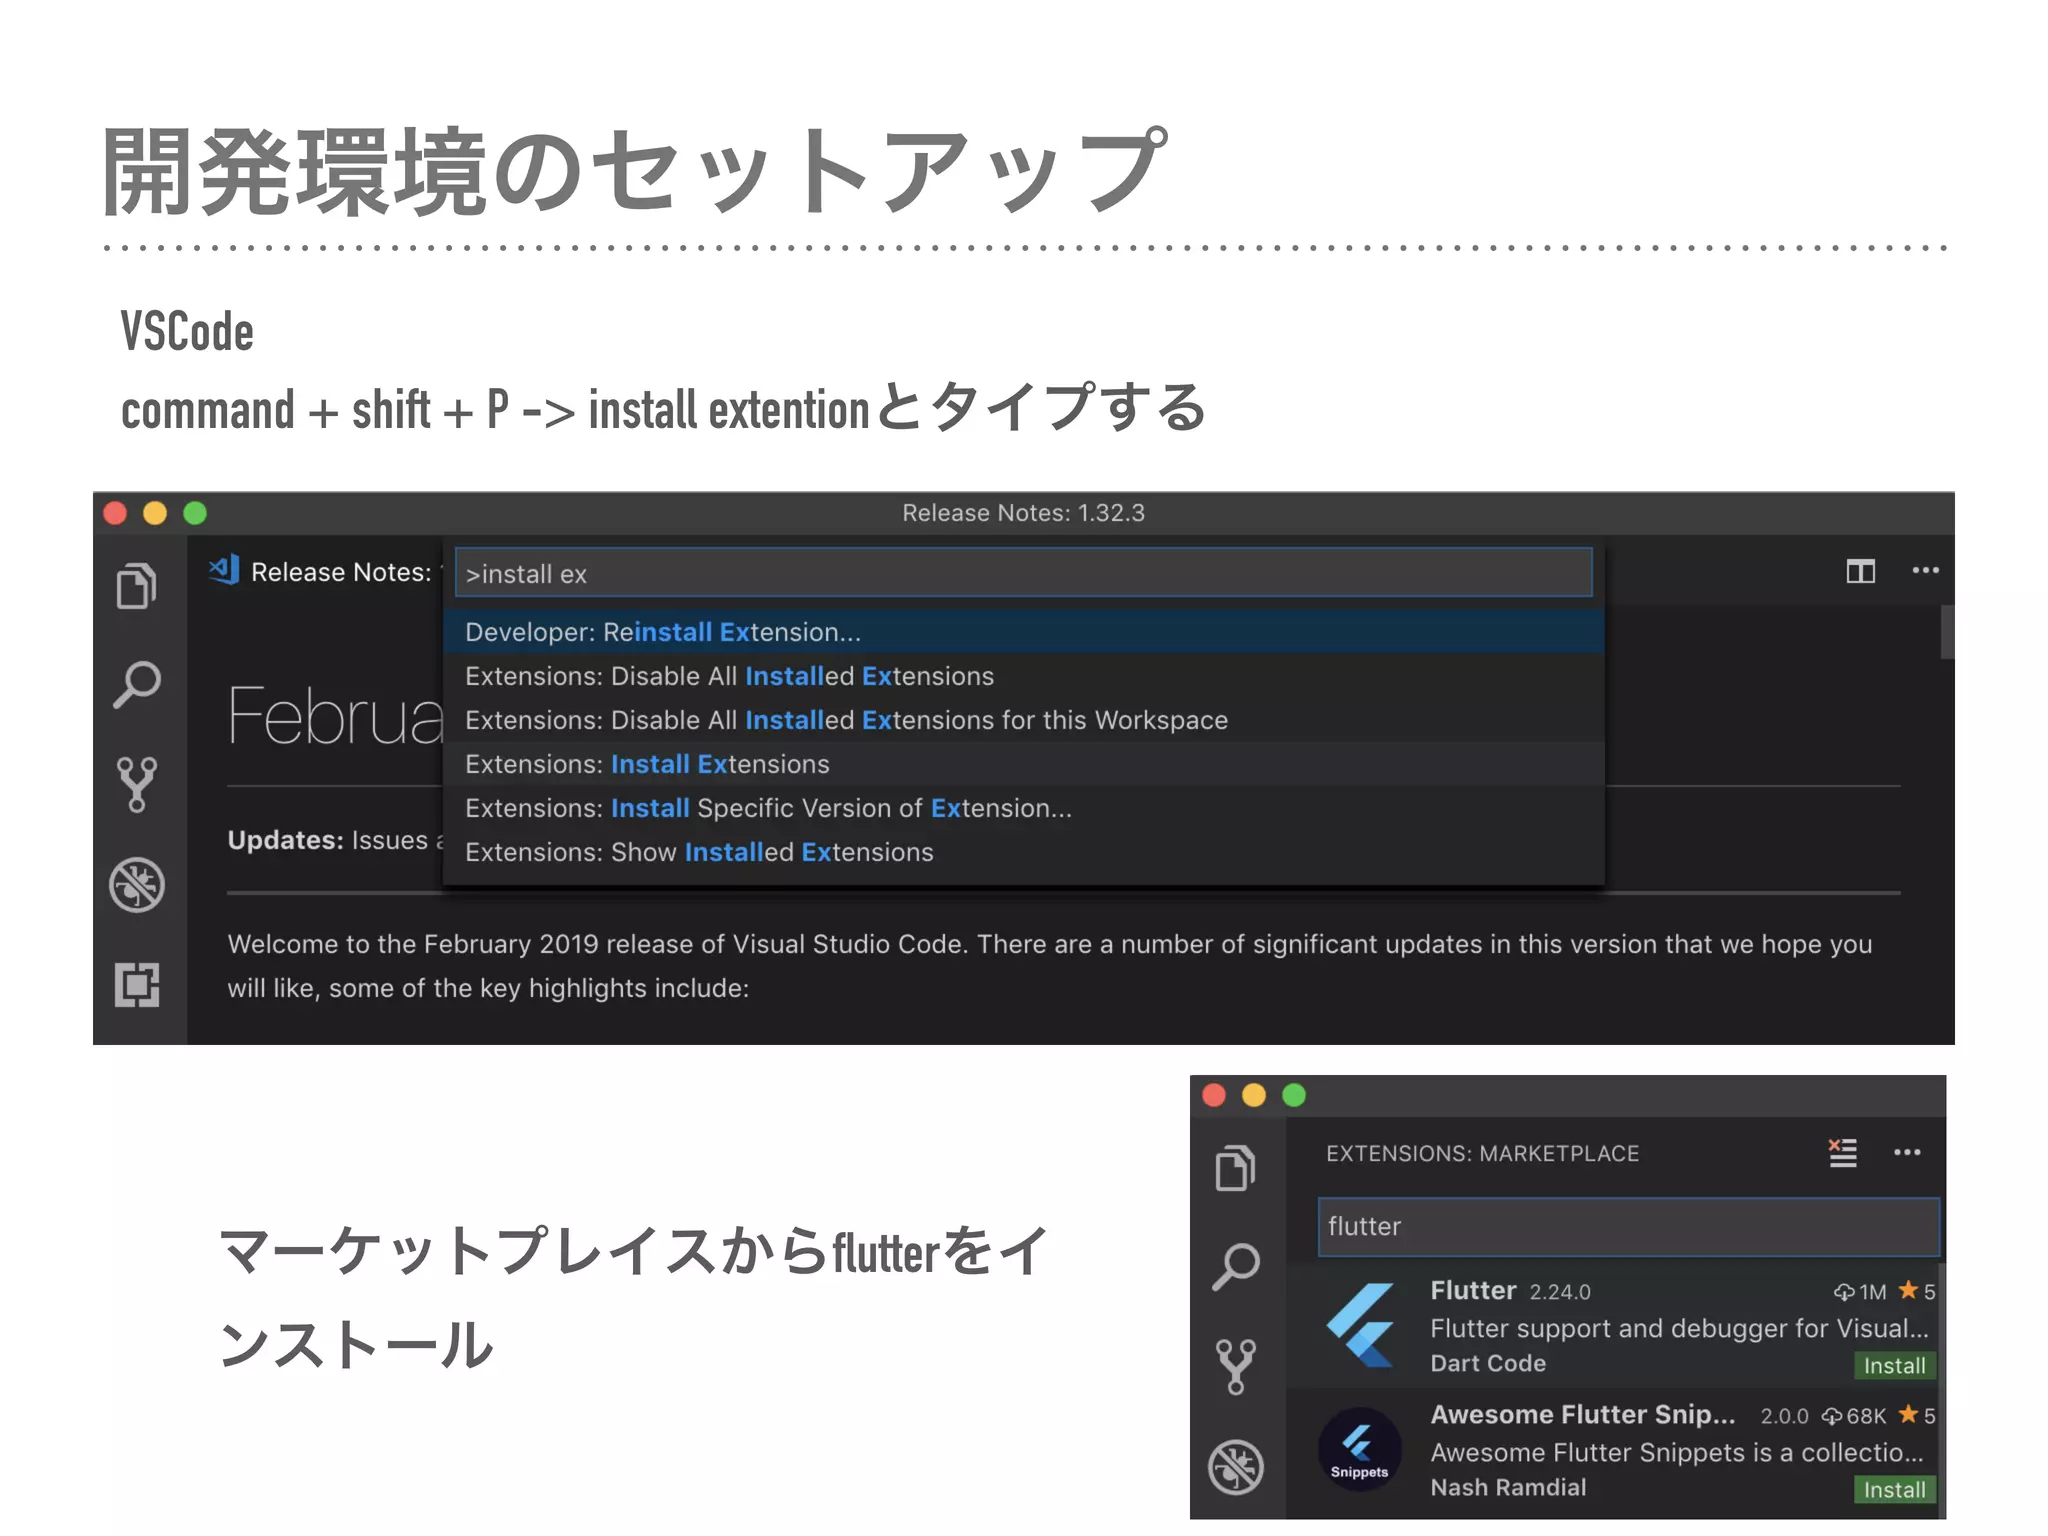Open Explorer icon in Marketplace window
Screen dimensions: 2048x1536
click(1236, 1168)
